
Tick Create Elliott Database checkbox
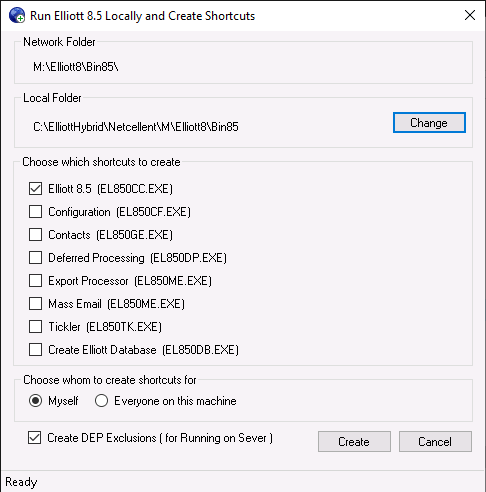tap(35, 350)
